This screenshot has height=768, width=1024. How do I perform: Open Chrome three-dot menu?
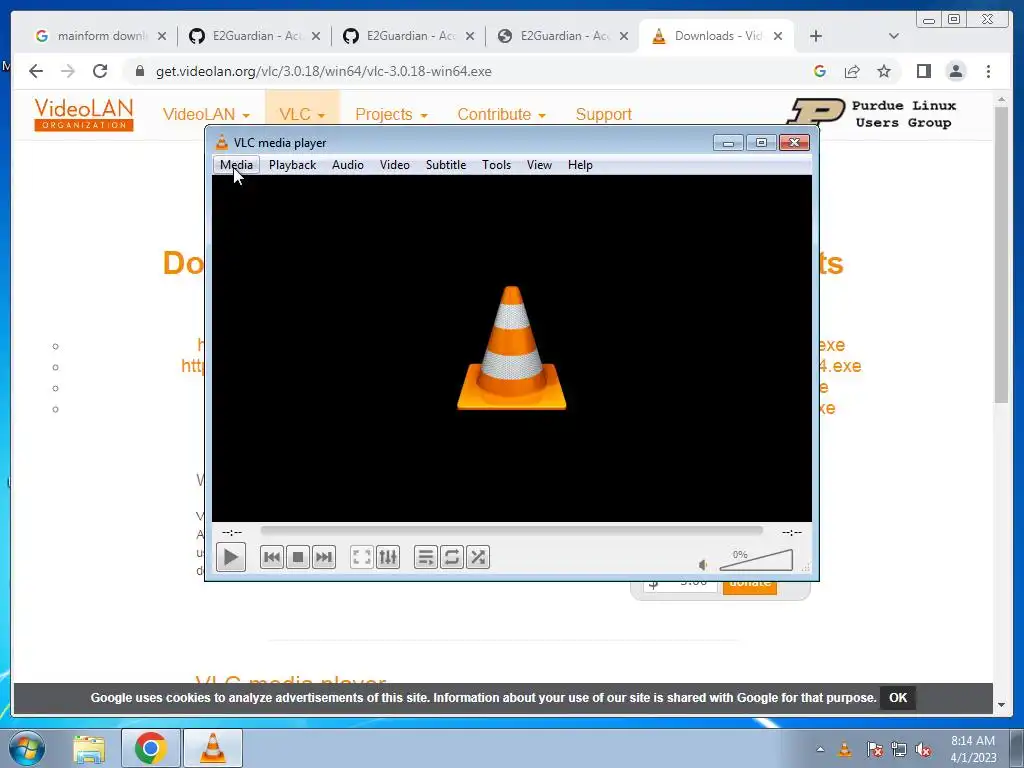988,71
